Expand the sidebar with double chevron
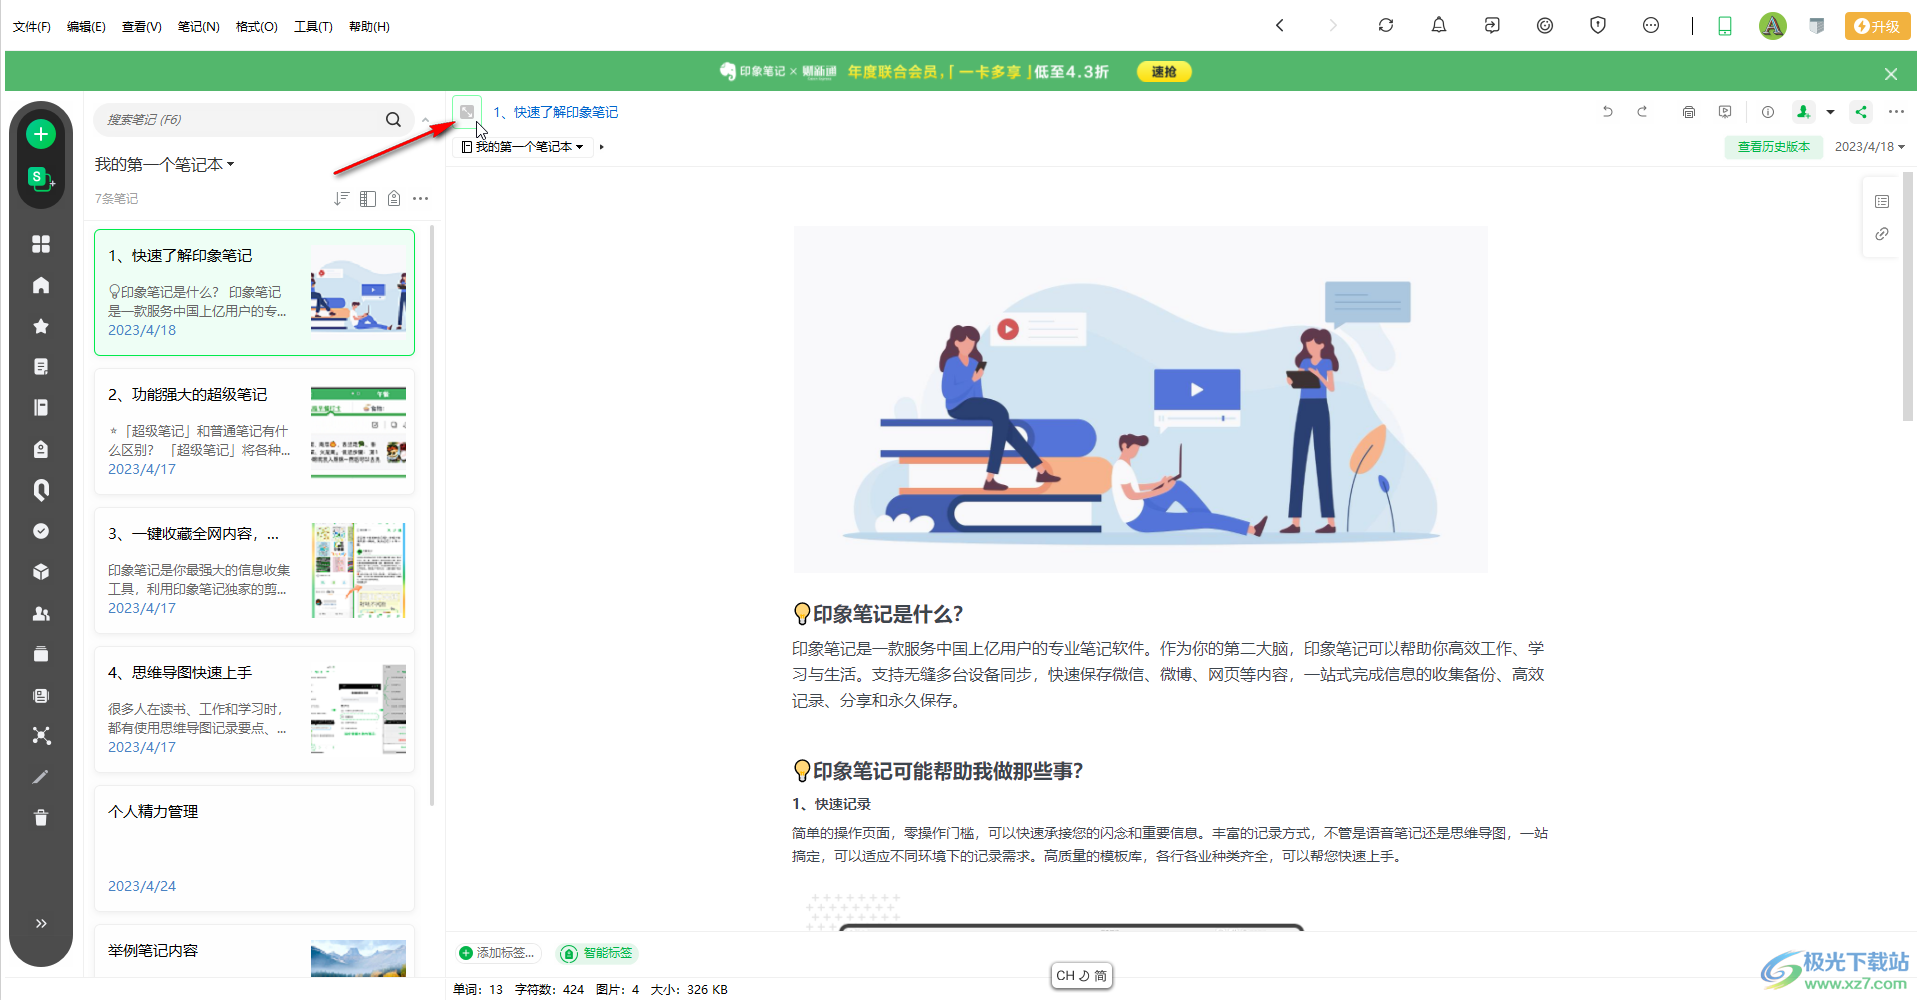The image size is (1920, 1000). (41, 923)
